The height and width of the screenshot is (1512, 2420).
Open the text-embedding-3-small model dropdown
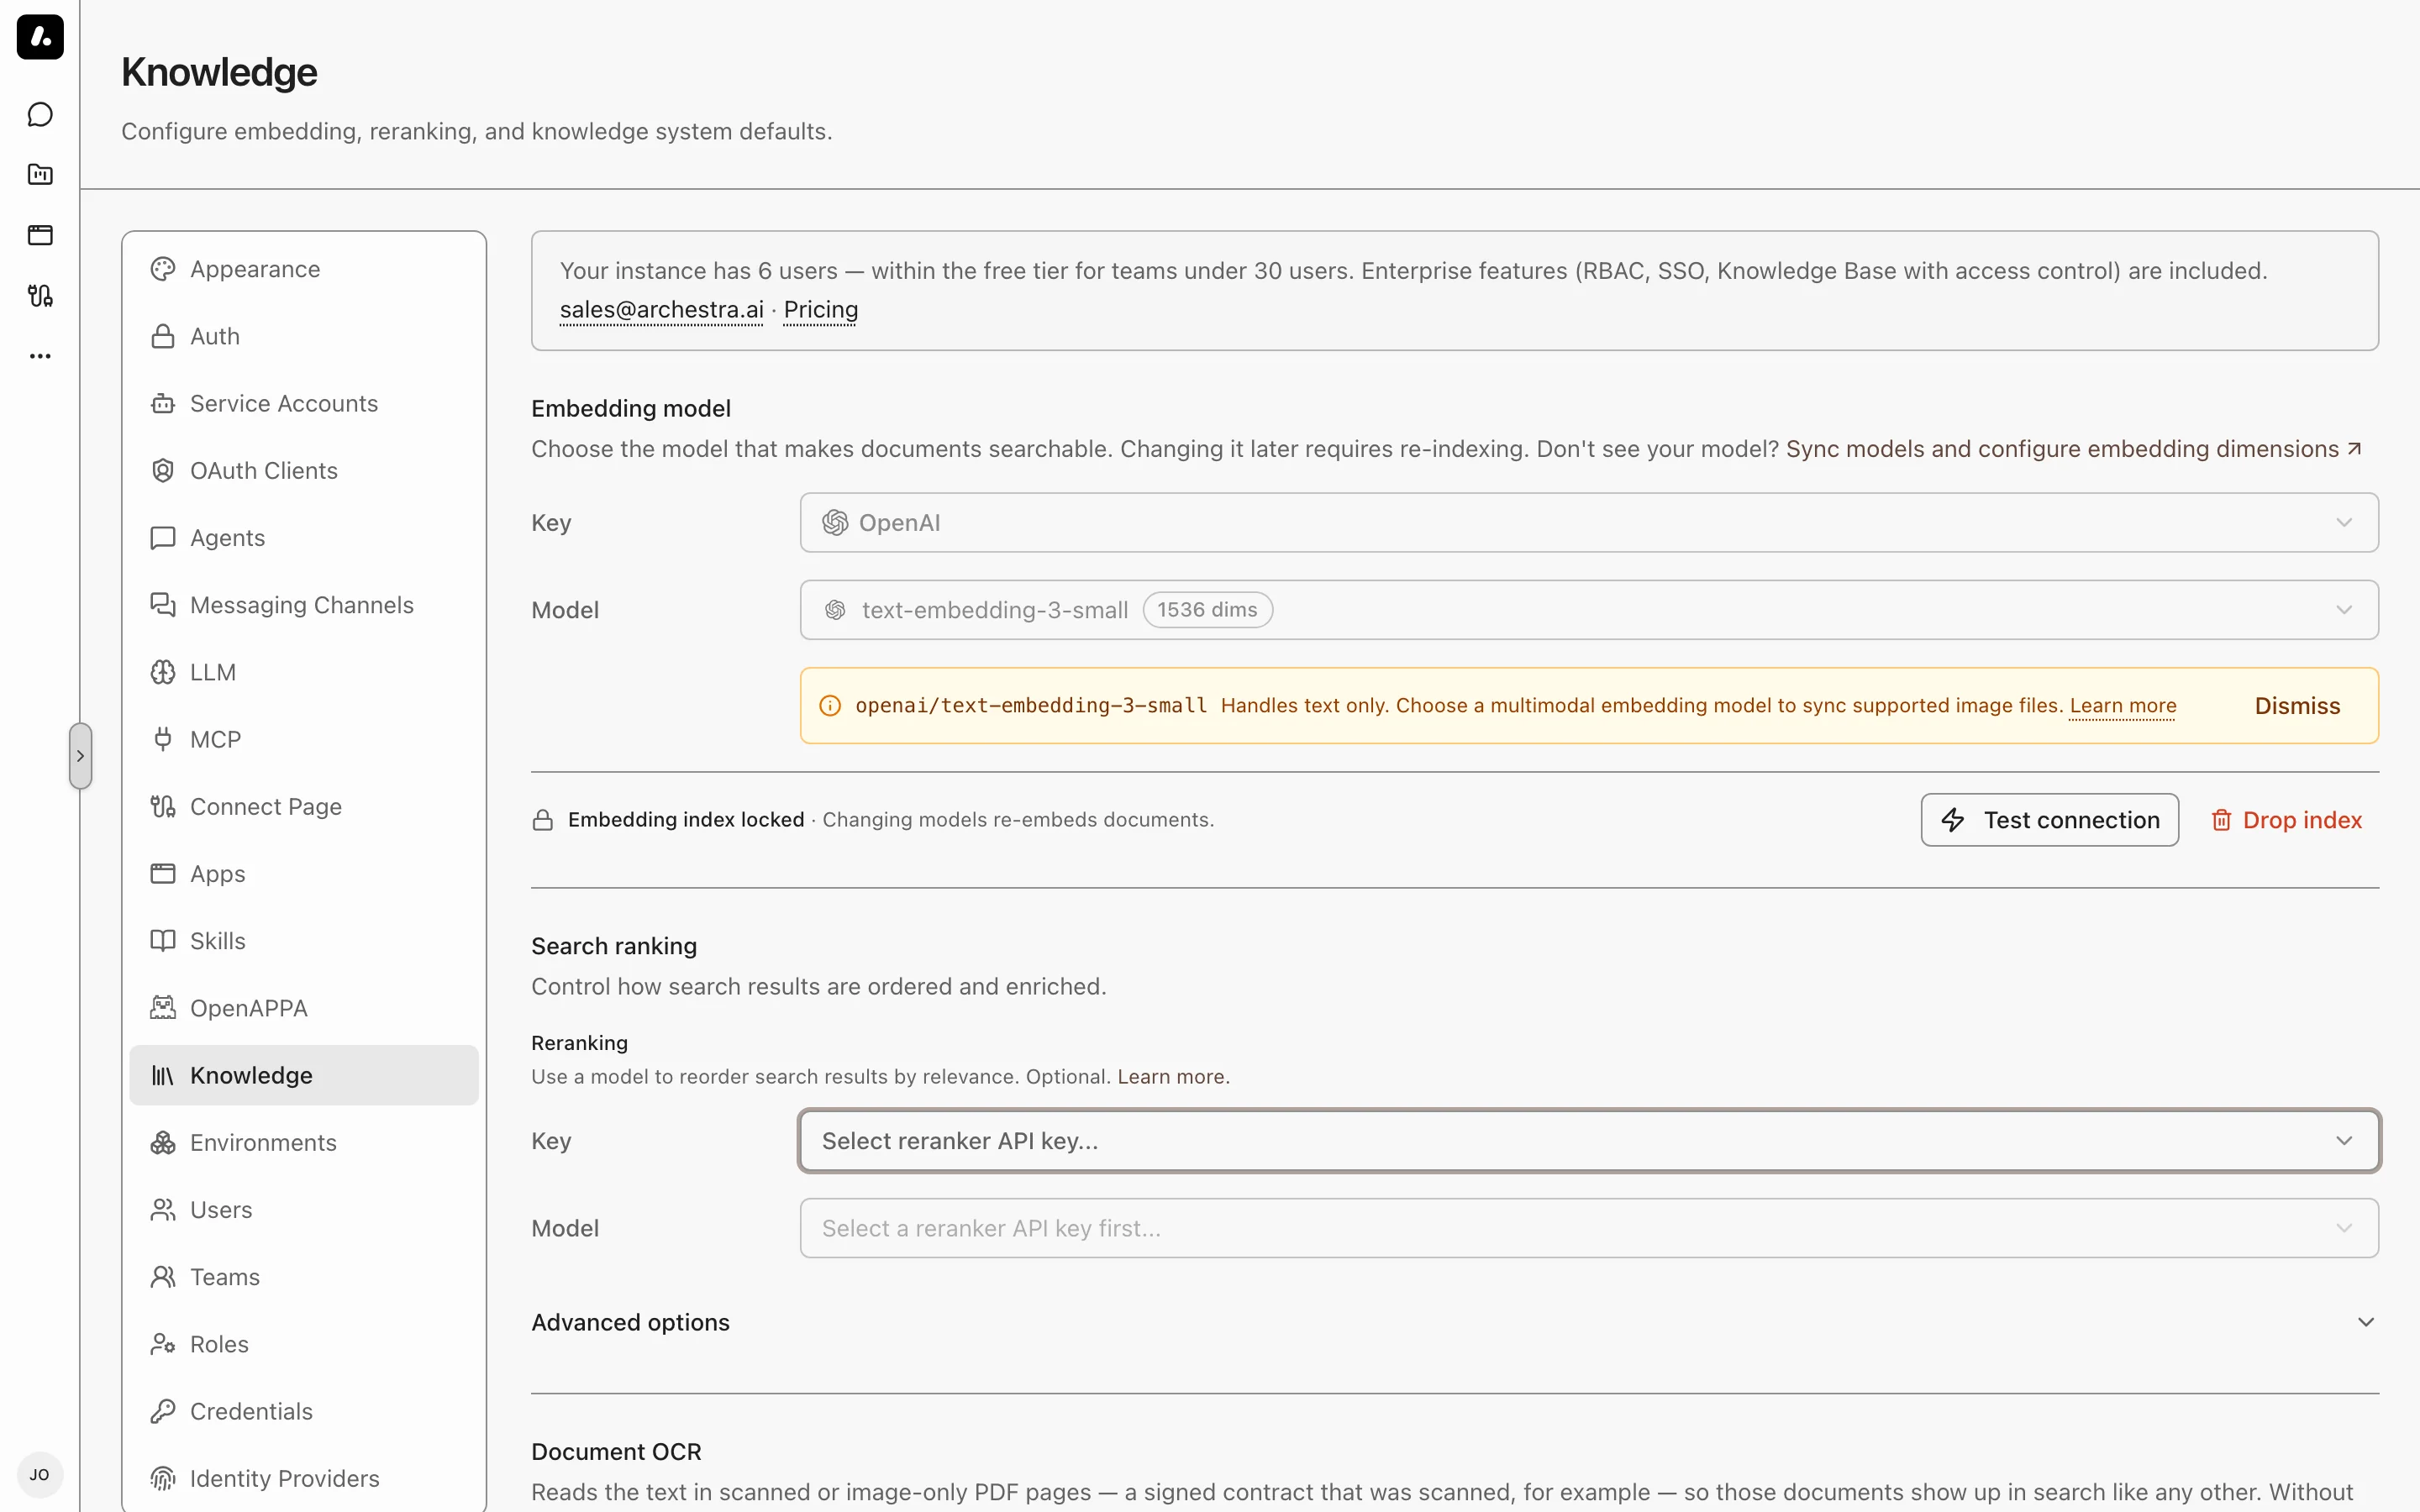(1589, 610)
